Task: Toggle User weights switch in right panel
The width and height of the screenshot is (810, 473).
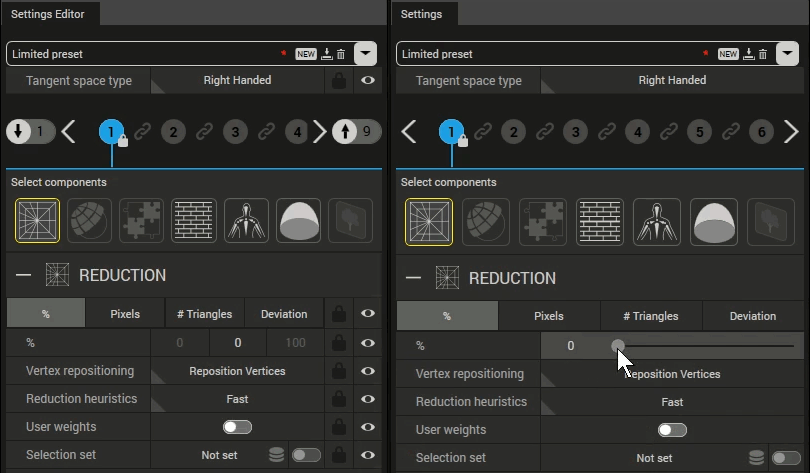Action: (672, 430)
